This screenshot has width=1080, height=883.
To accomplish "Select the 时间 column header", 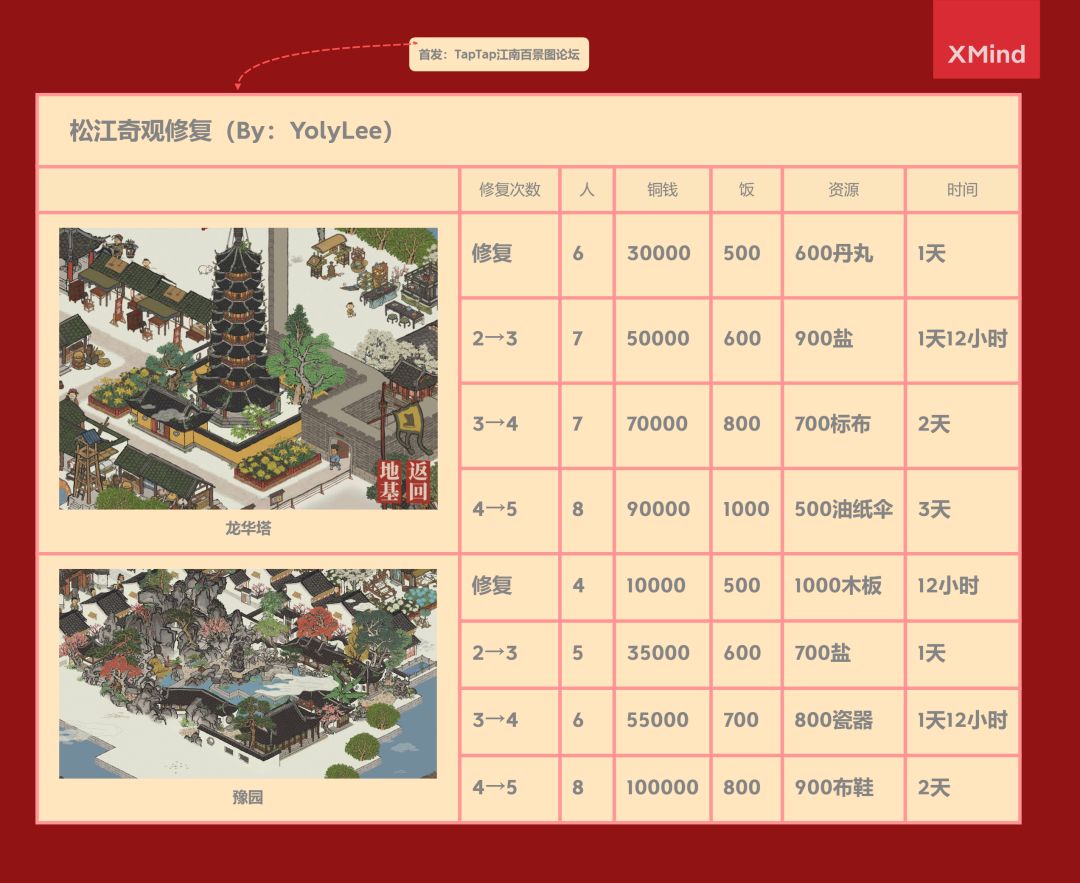I will (962, 189).
